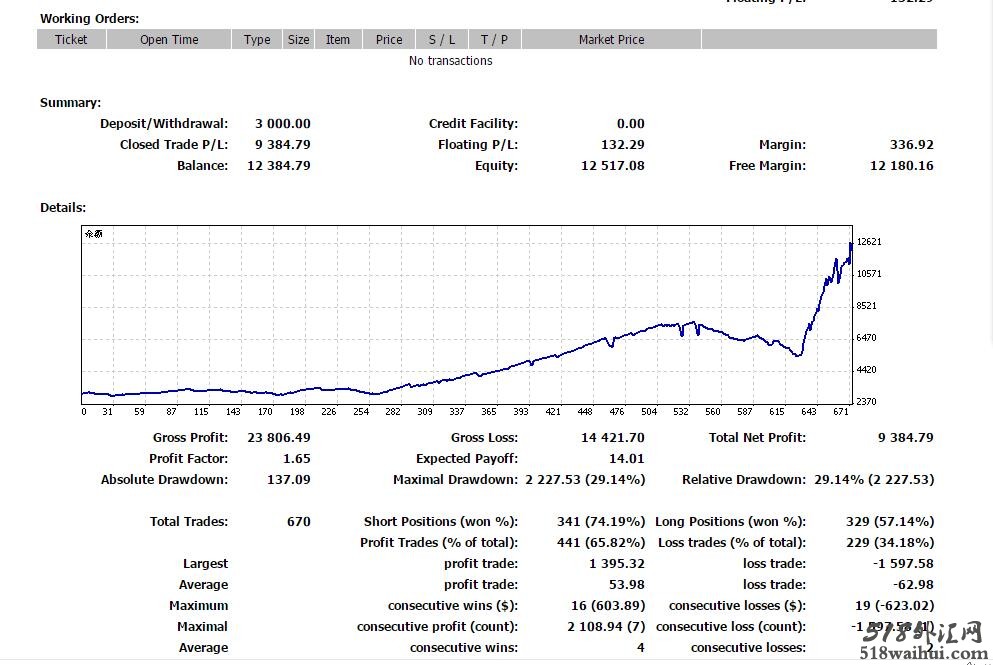Click the 'Profit Factor:' label

[189, 459]
